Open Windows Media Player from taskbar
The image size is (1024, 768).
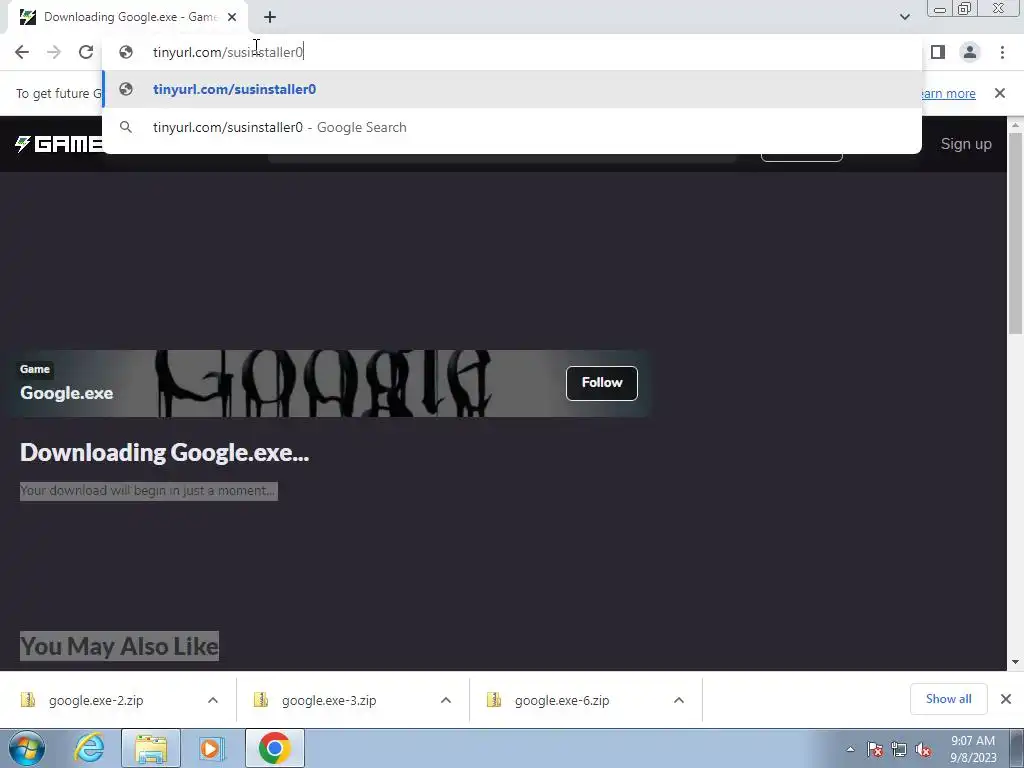coord(212,748)
